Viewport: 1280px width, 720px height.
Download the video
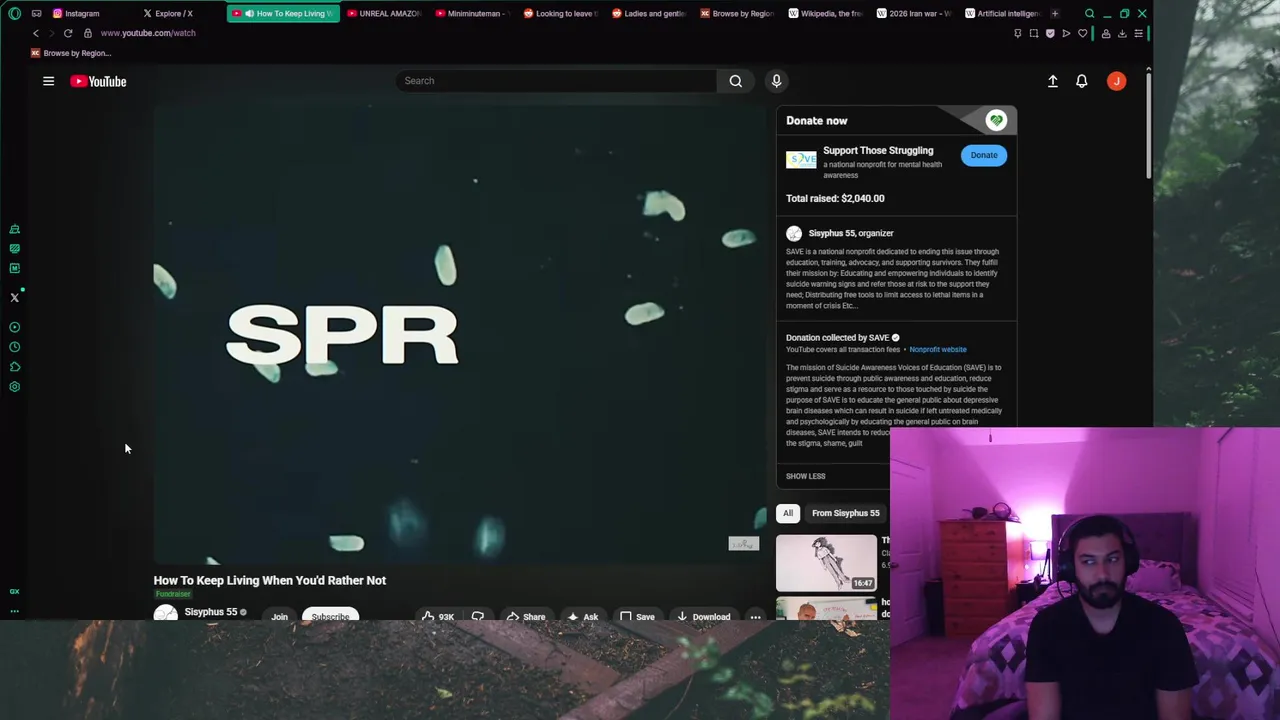coord(704,616)
